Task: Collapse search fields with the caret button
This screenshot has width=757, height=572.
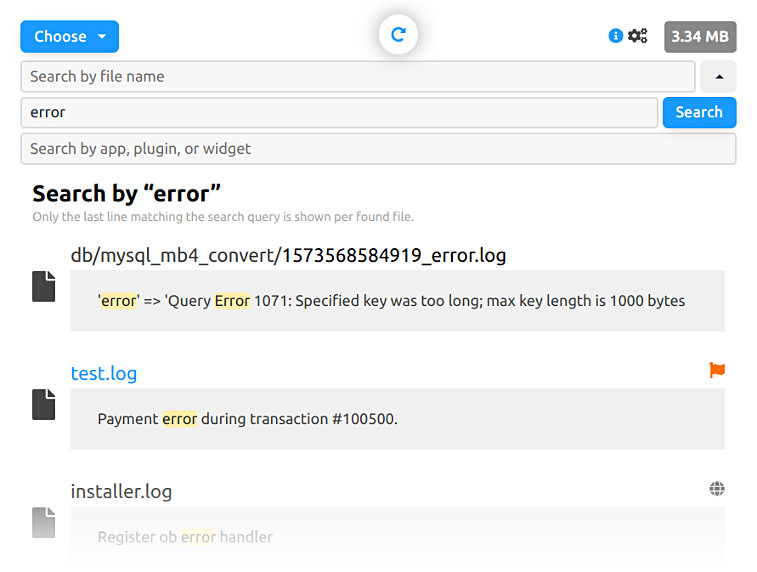Action: click(x=718, y=77)
